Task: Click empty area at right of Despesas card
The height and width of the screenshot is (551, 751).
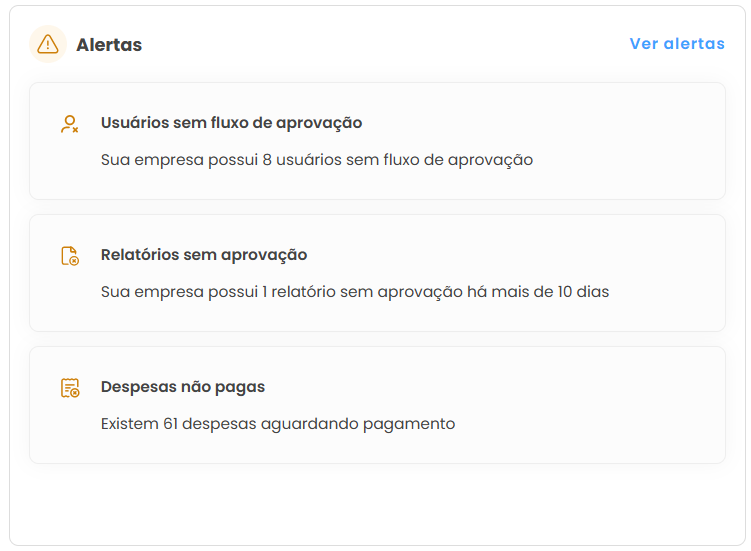Action: pyautogui.click(x=599, y=405)
